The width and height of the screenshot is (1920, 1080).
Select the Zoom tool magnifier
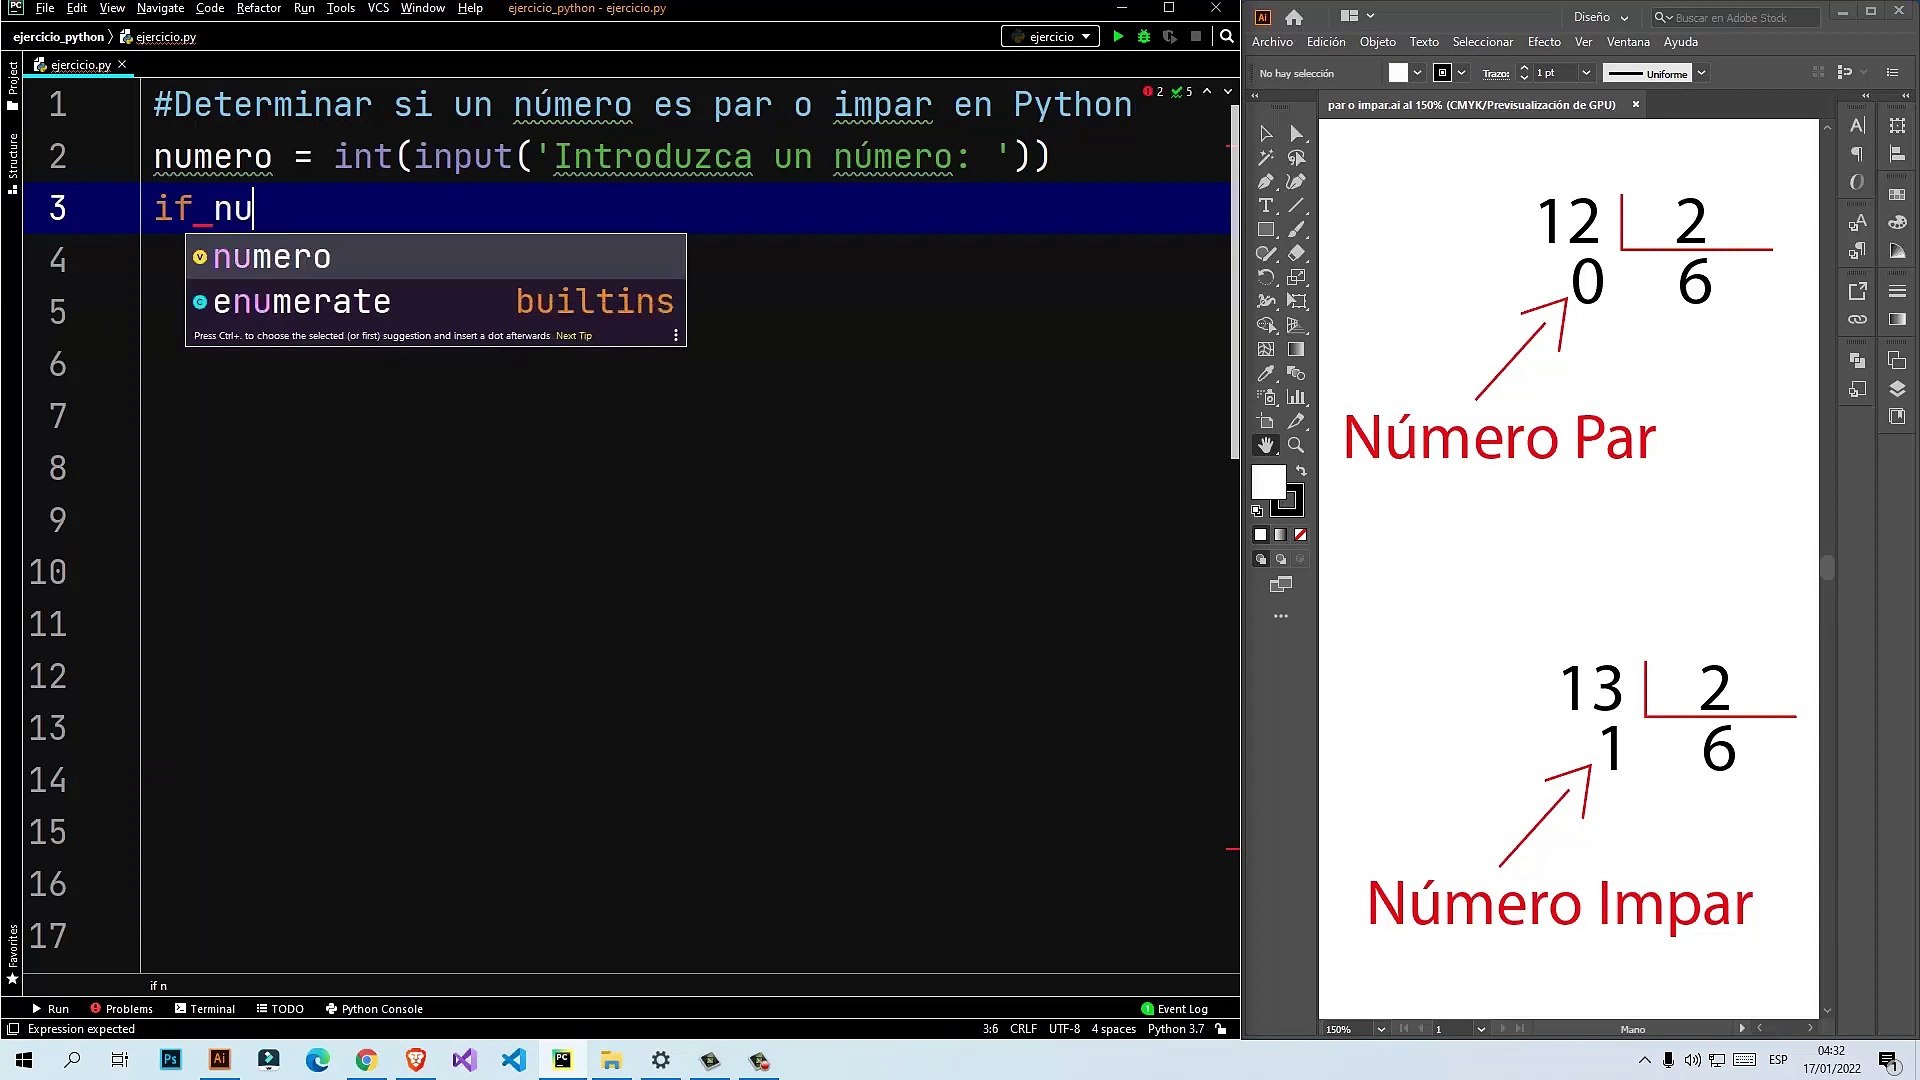click(1296, 445)
